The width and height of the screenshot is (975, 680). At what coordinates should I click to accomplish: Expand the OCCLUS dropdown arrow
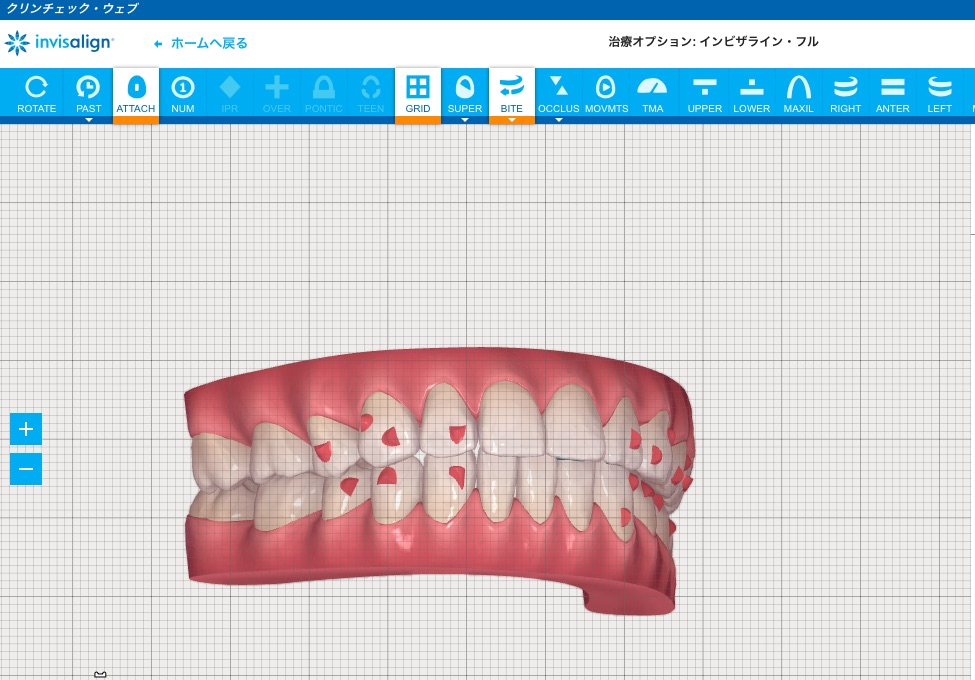558,120
